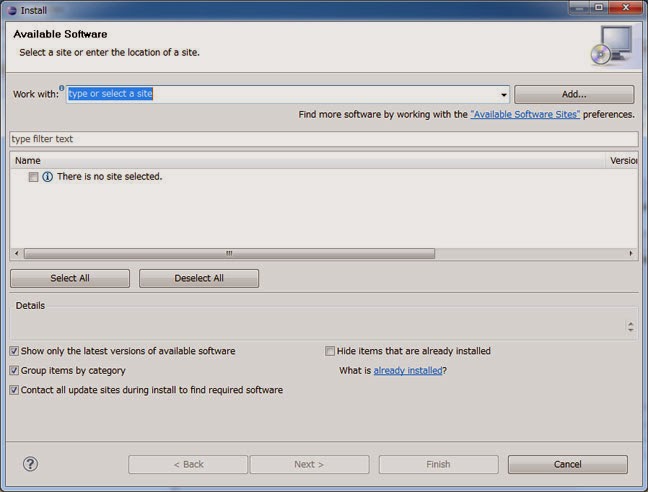Viewport: 648px width, 492px height.
Task: Click the scroll left arrow in software list
Action: 17,253
